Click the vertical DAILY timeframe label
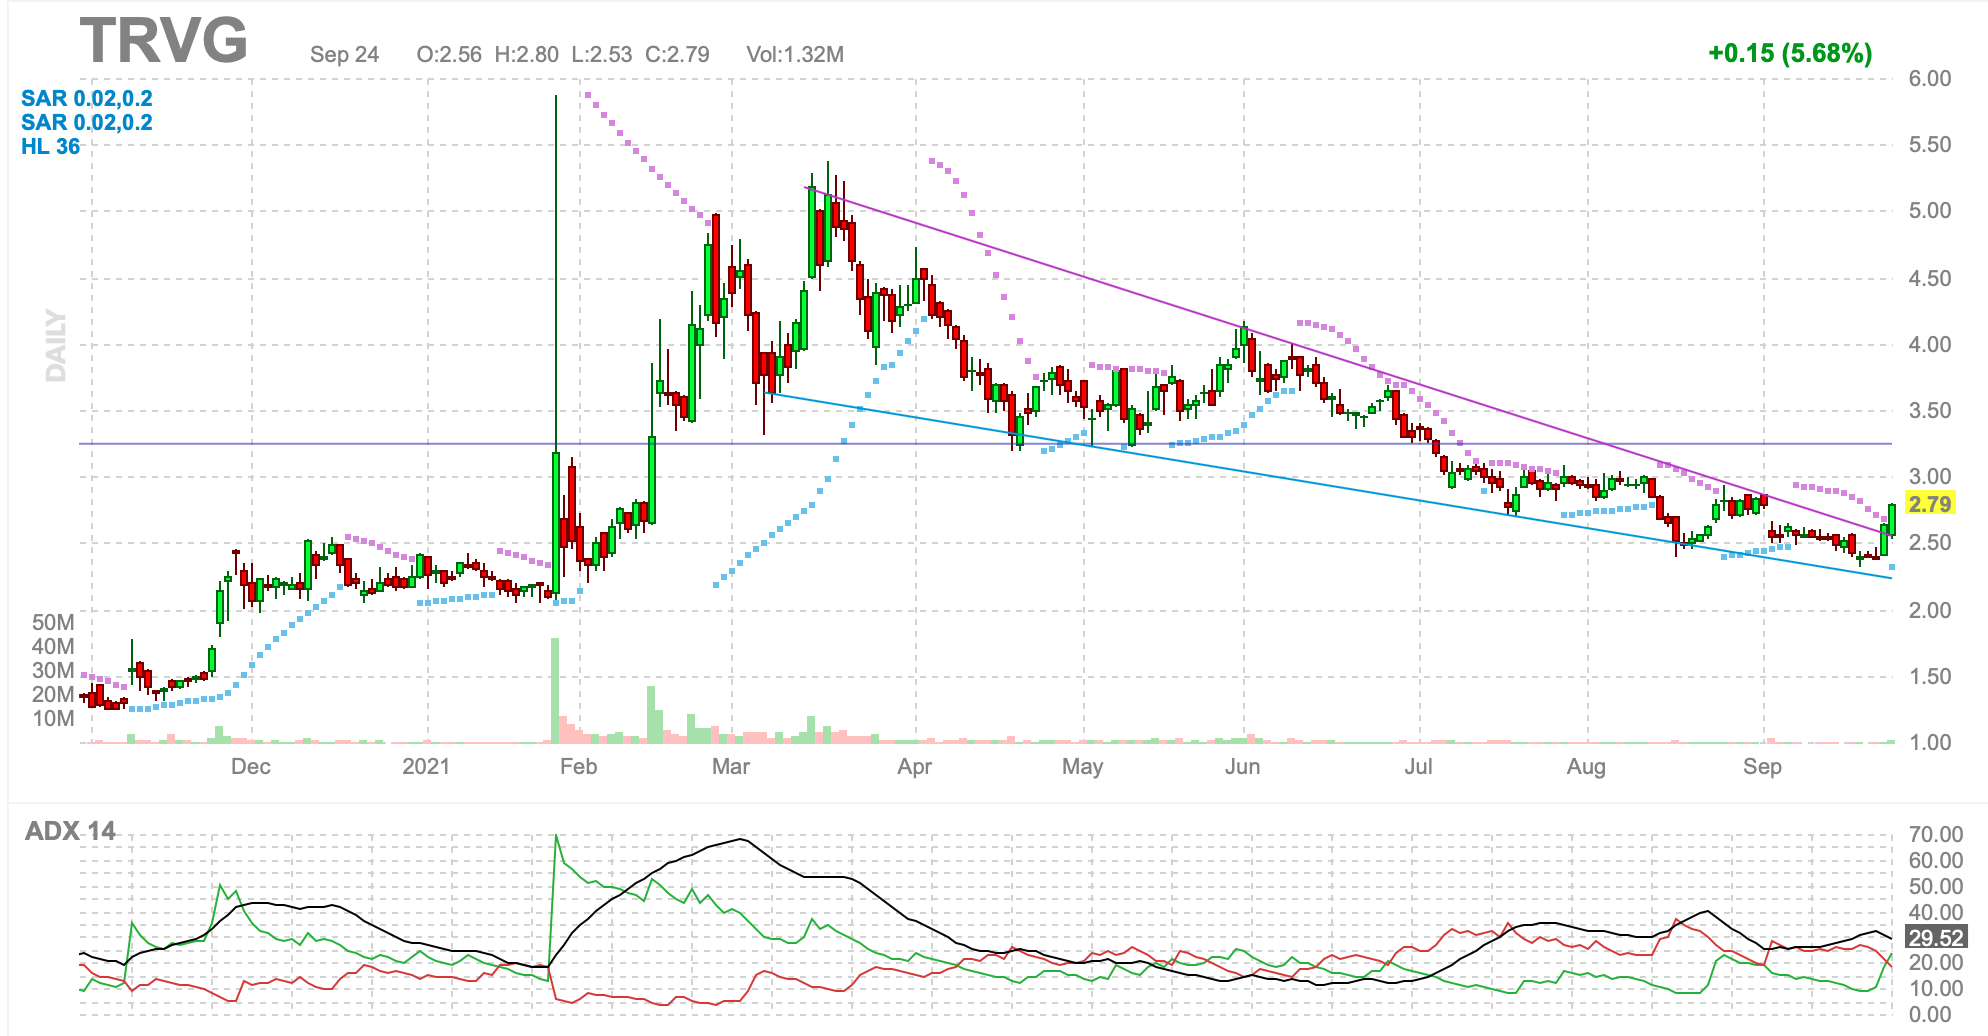Image resolution: width=1988 pixels, height=1036 pixels. coord(56,345)
